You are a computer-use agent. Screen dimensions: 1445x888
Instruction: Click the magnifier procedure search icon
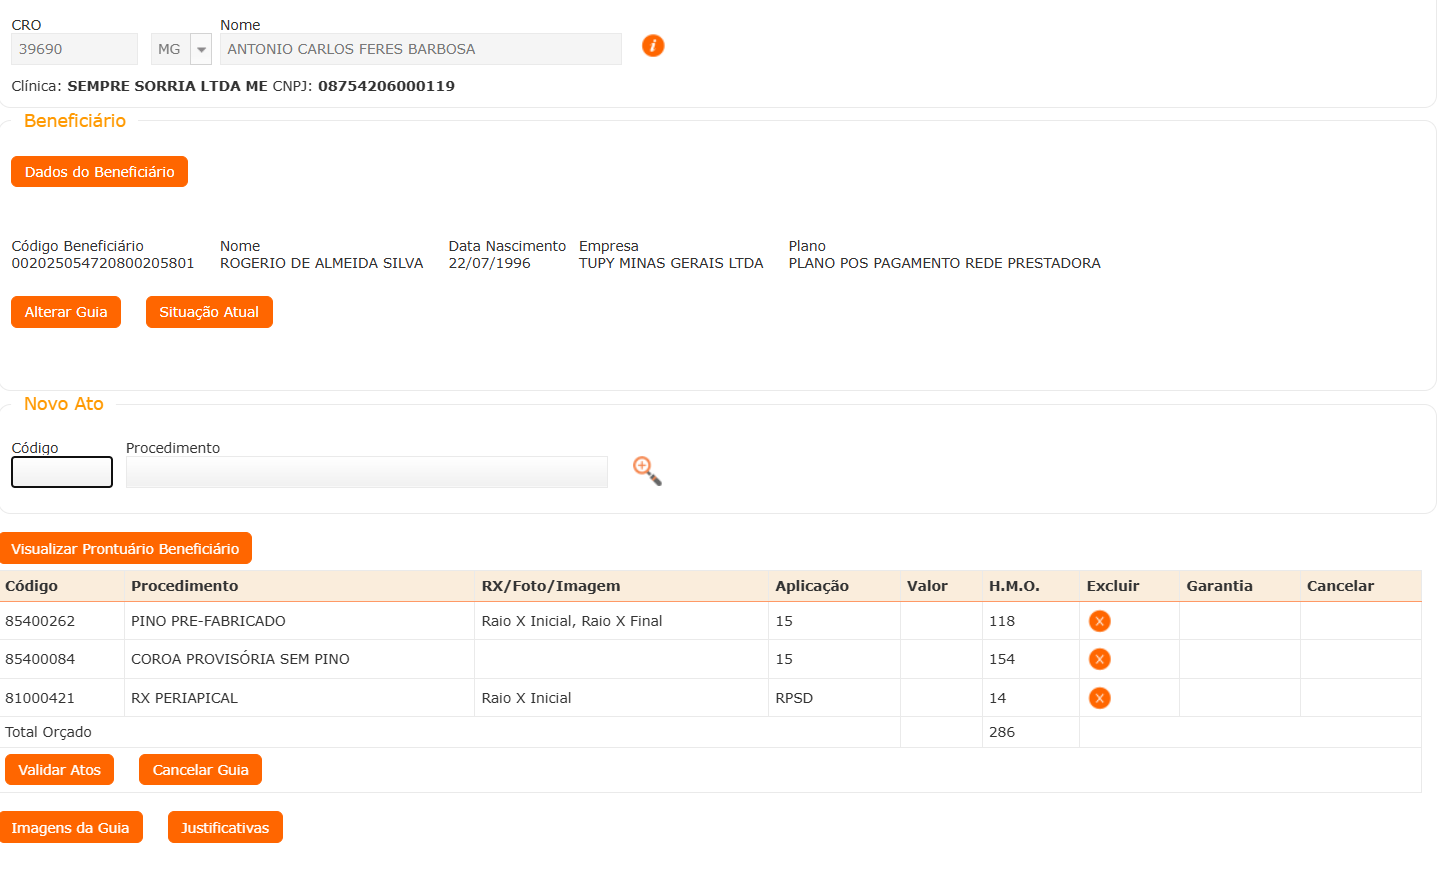[647, 471]
